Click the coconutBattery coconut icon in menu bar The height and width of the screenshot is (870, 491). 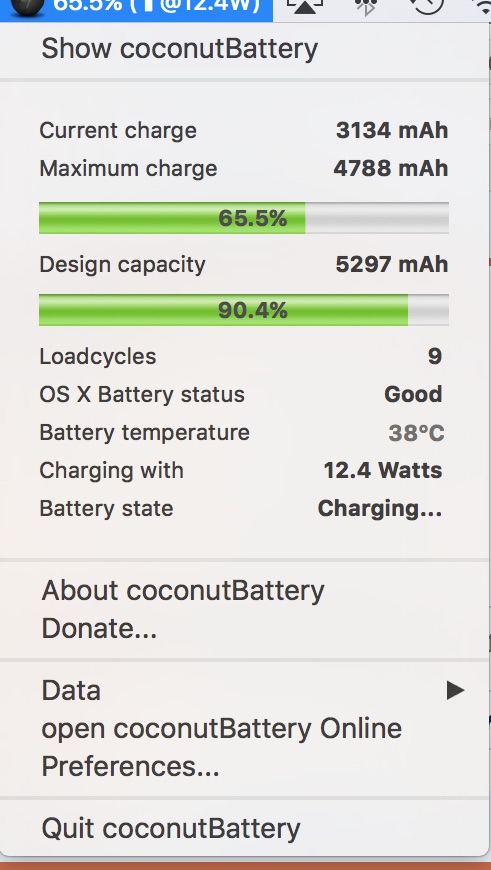click(28, 6)
